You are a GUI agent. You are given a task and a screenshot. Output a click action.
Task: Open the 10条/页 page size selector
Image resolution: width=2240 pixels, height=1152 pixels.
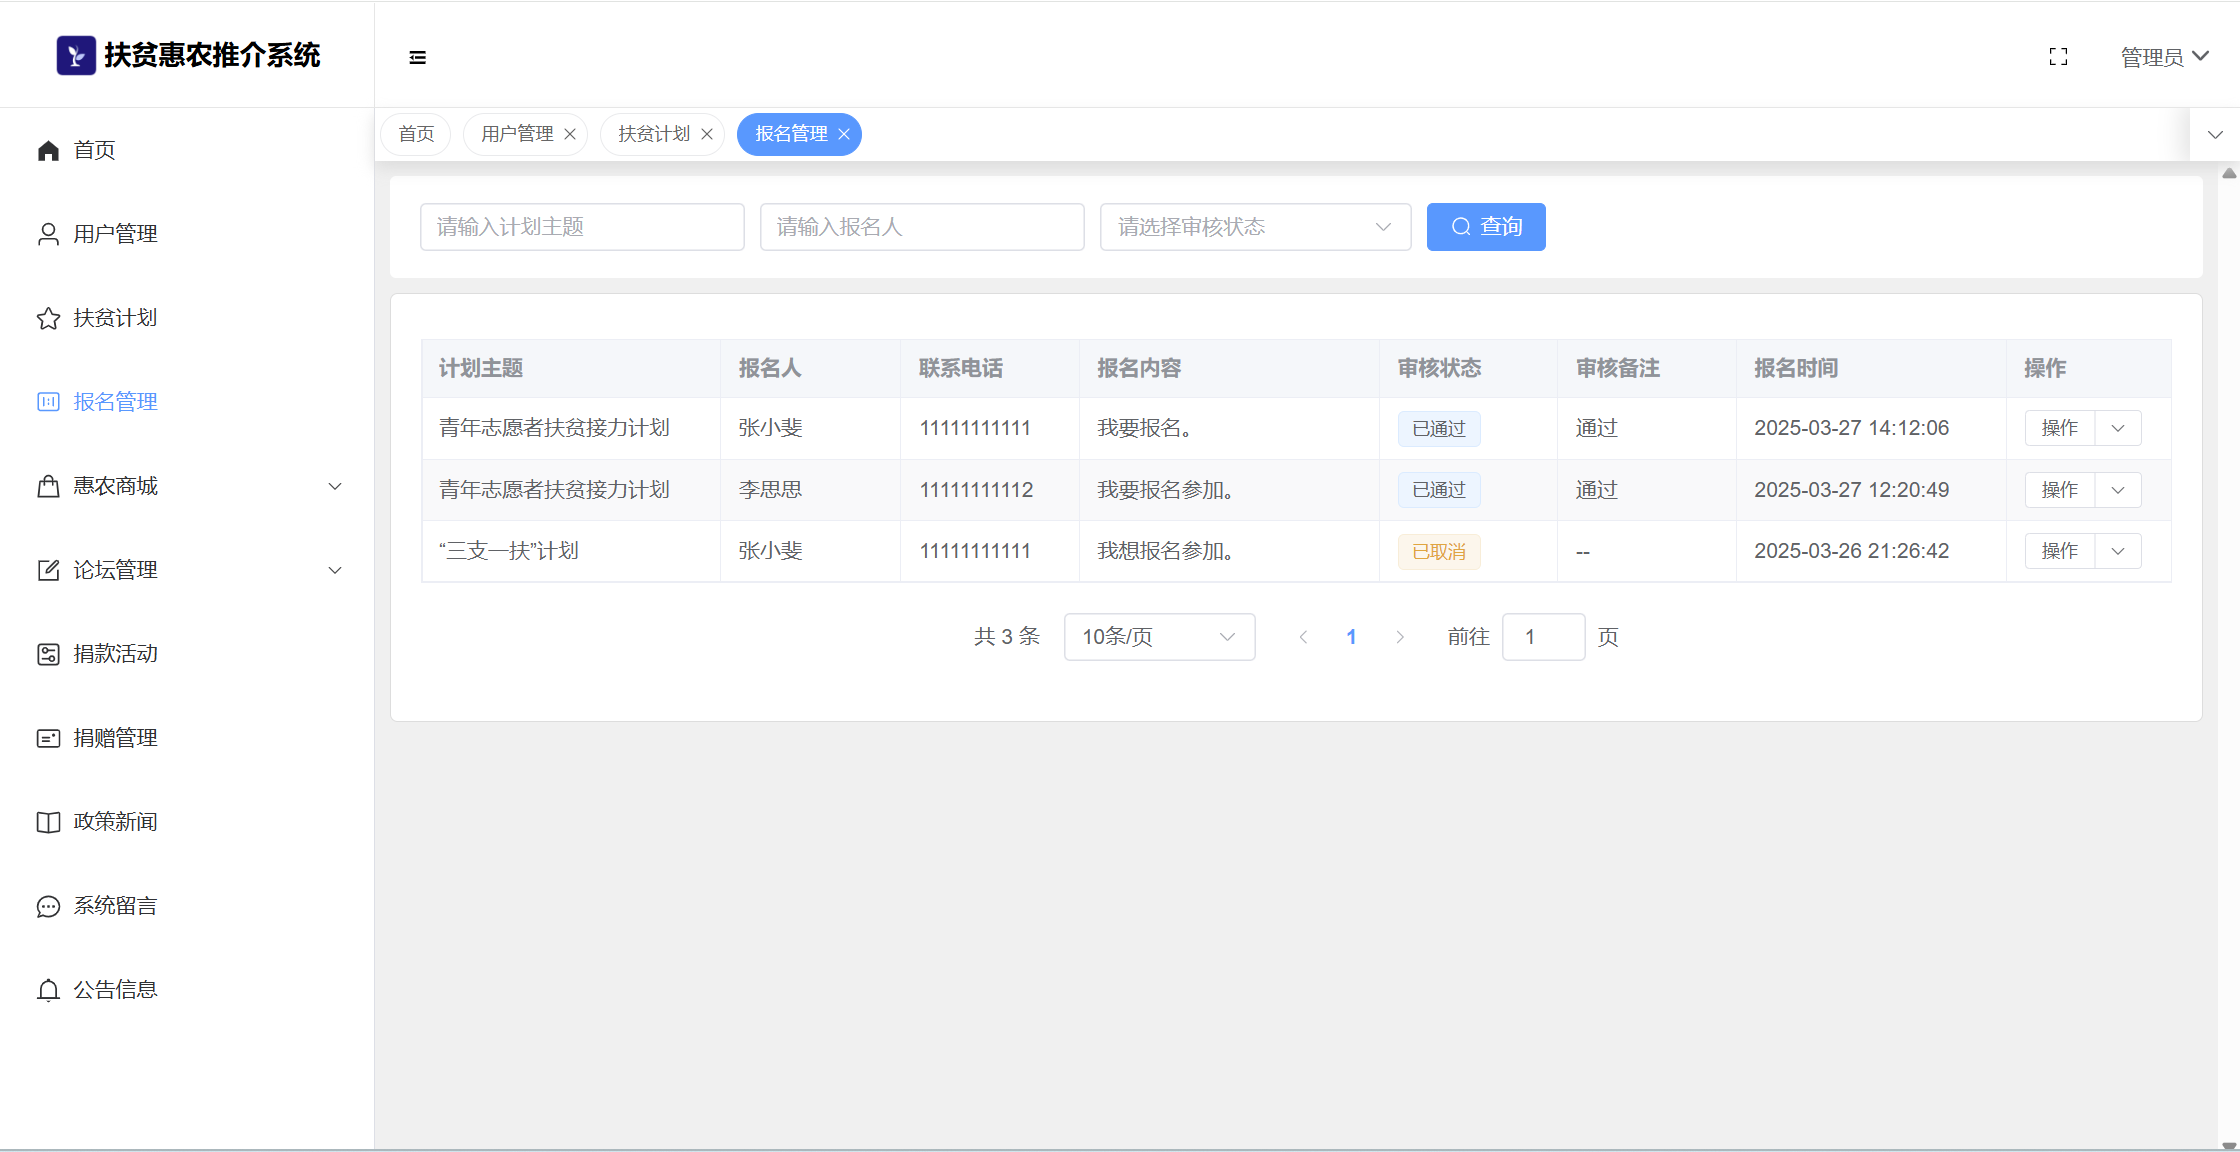[x=1159, y=637]
